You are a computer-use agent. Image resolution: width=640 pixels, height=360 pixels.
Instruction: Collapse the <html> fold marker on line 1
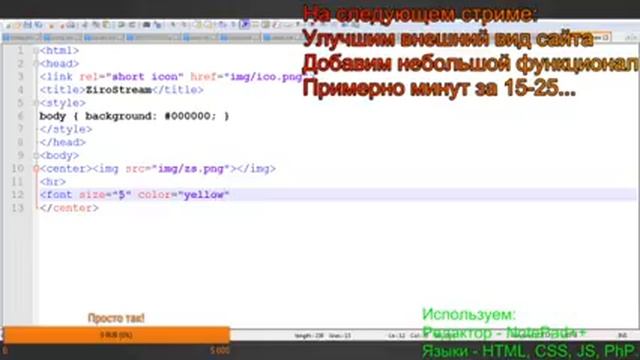coord(36,51)
